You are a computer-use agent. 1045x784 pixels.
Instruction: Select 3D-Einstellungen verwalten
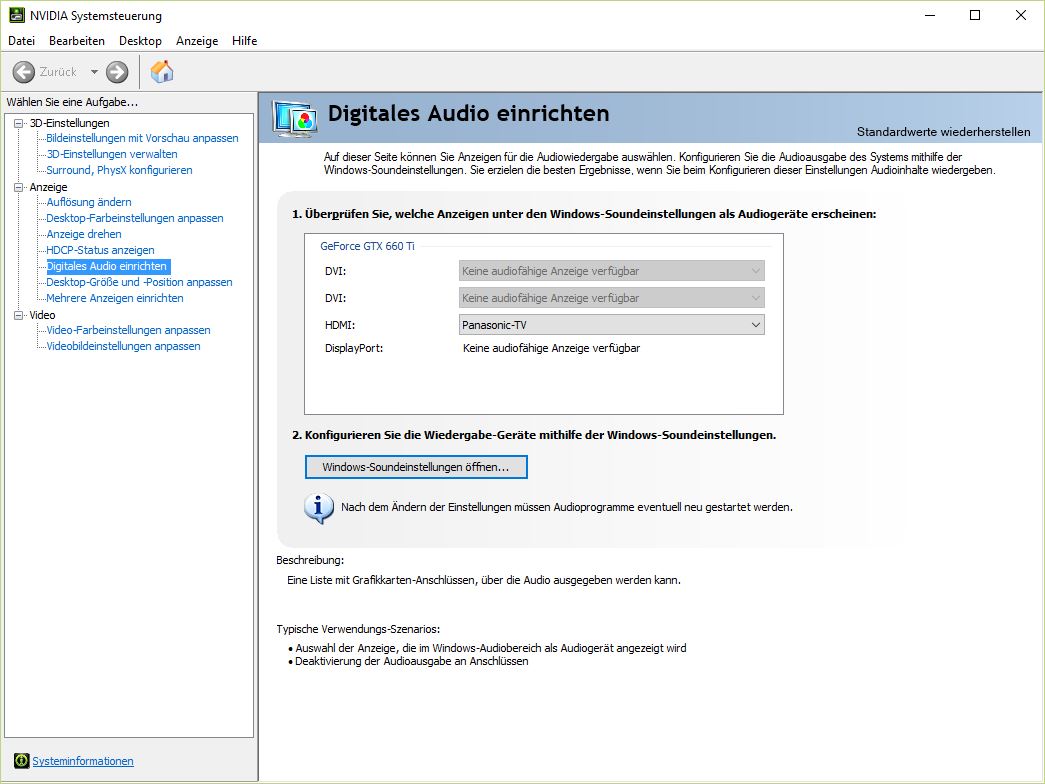coord(112,154)
